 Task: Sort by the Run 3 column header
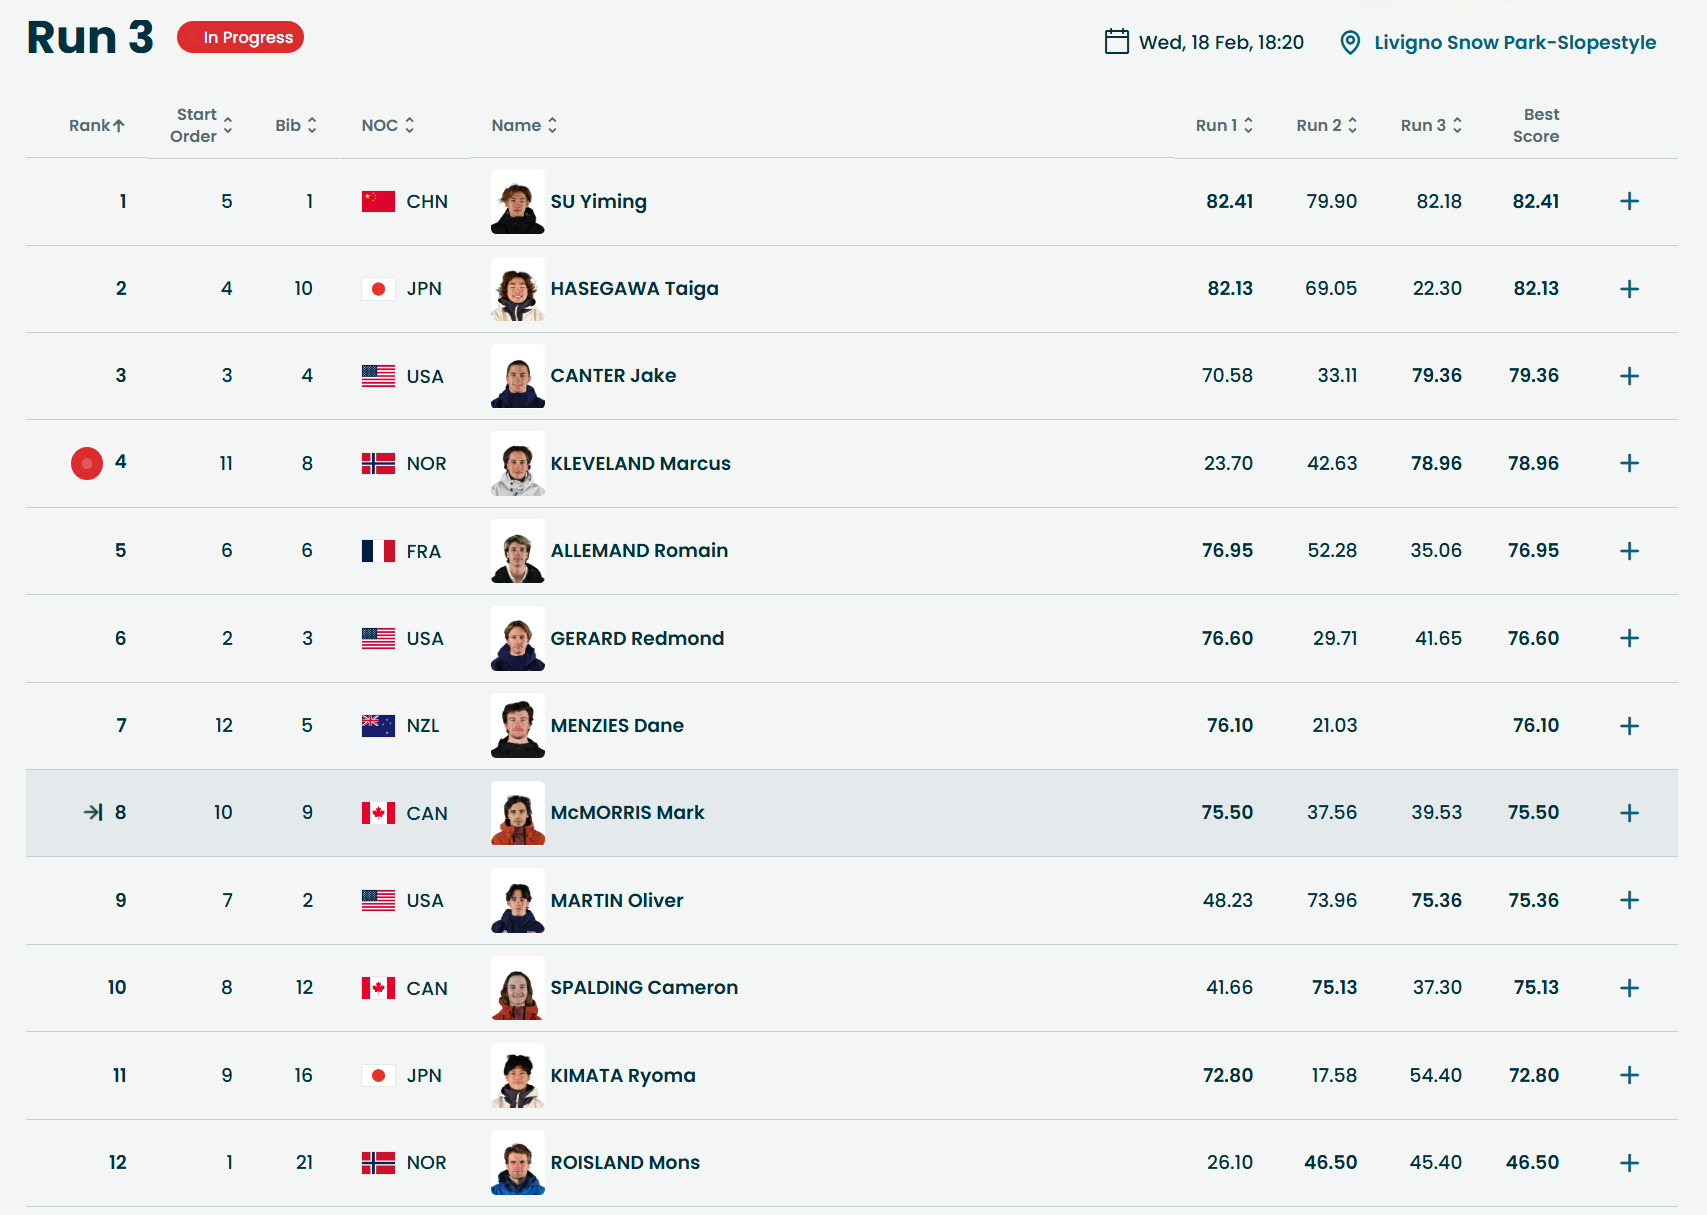(x=1430, y=125)
